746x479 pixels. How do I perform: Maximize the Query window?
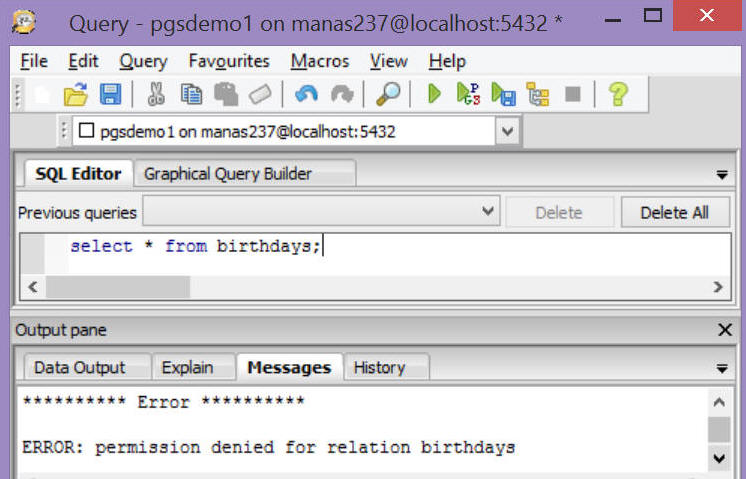click(x=652, y=16)
